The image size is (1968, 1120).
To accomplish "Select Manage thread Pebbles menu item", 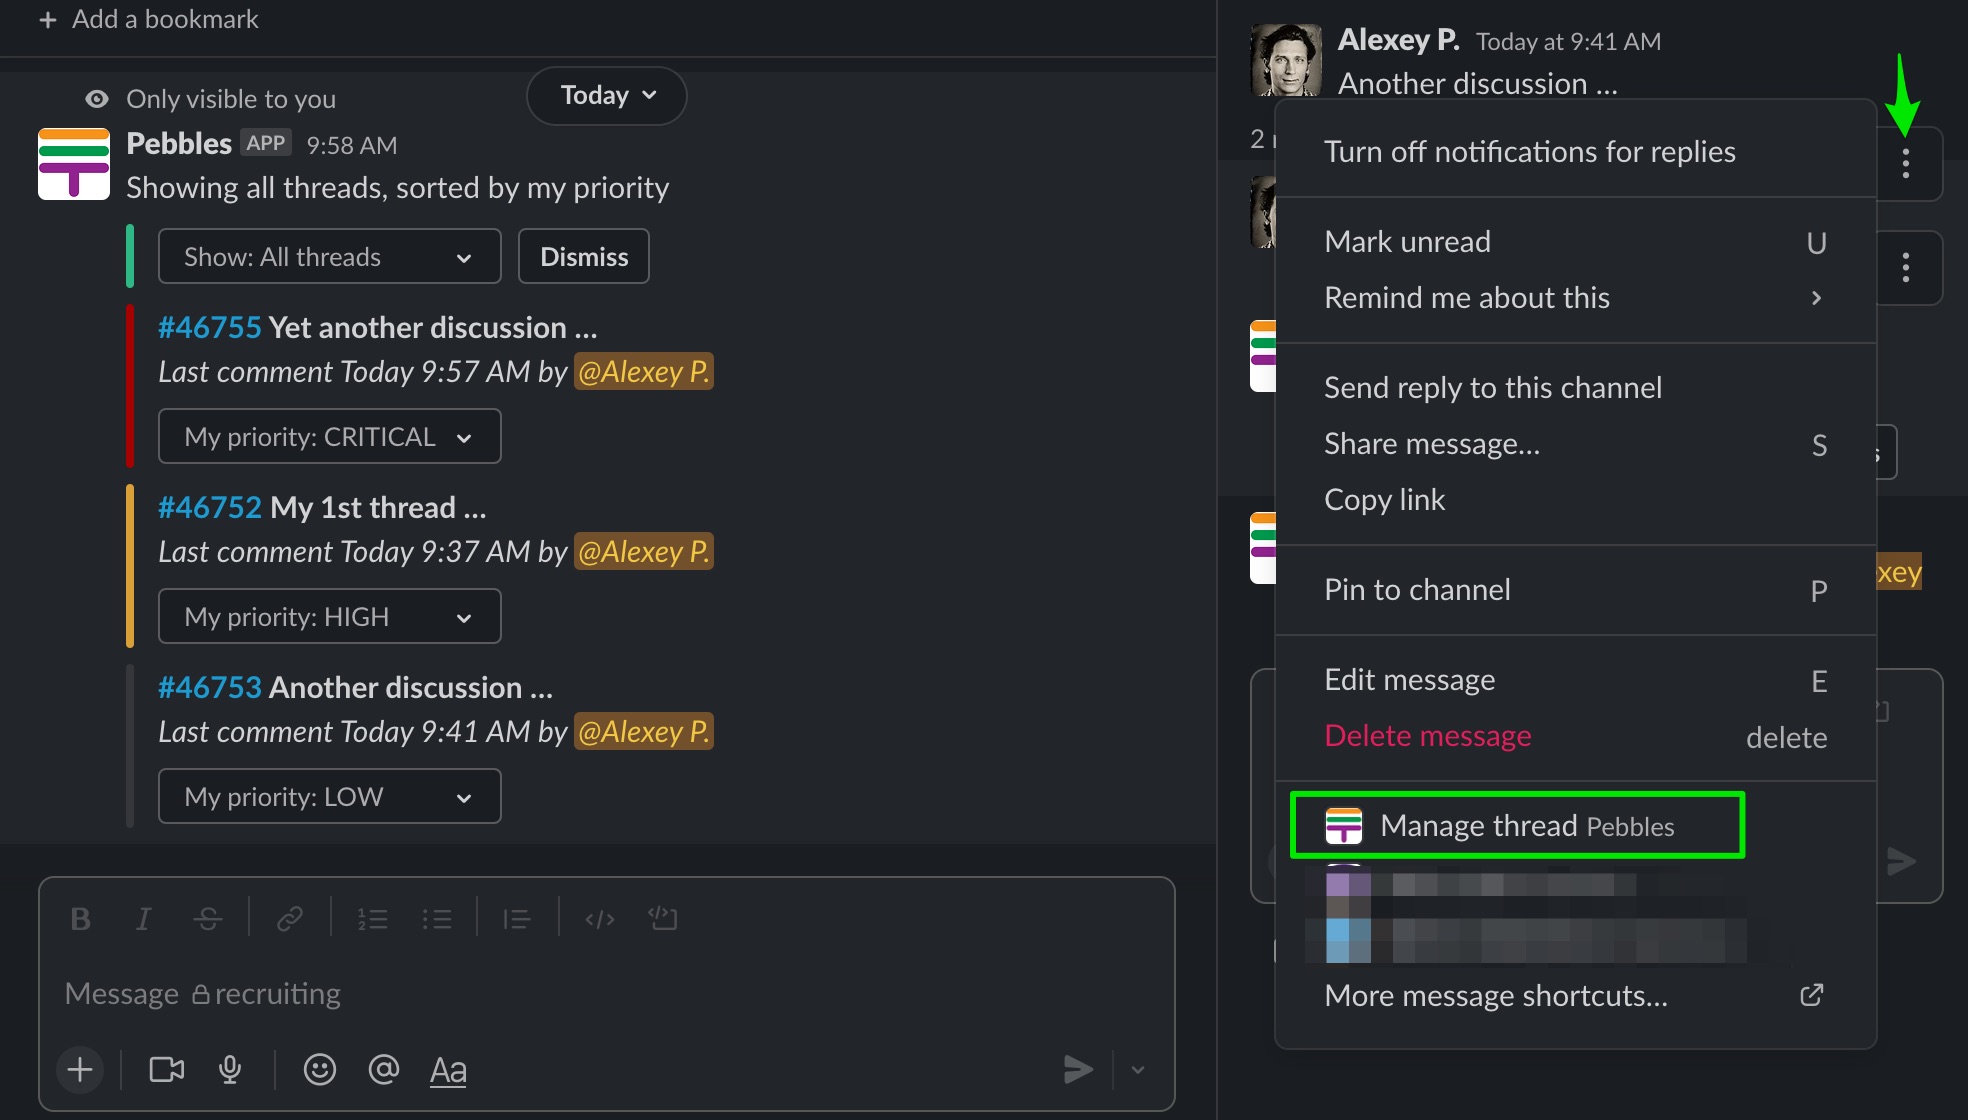I will tap(1518, 826).
